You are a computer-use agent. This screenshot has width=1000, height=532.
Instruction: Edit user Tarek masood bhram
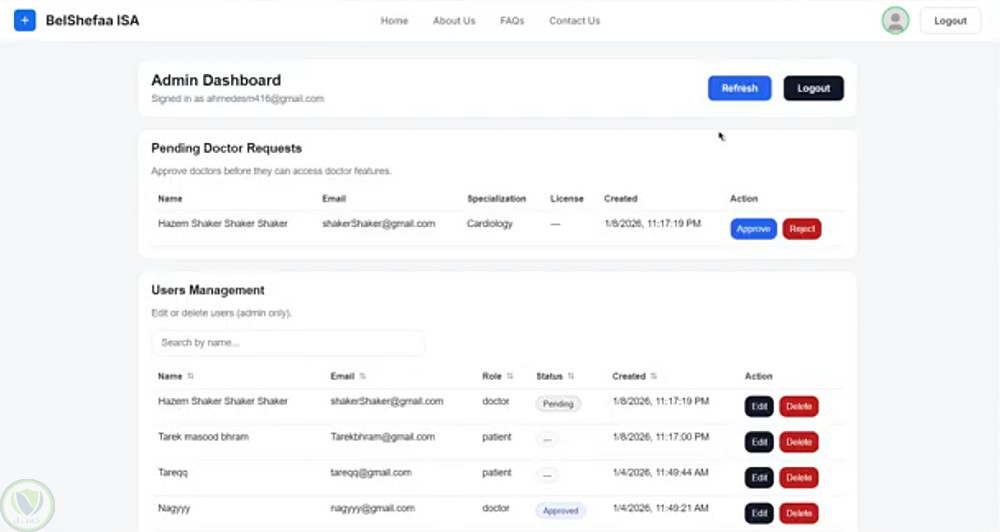pos(759,442)
